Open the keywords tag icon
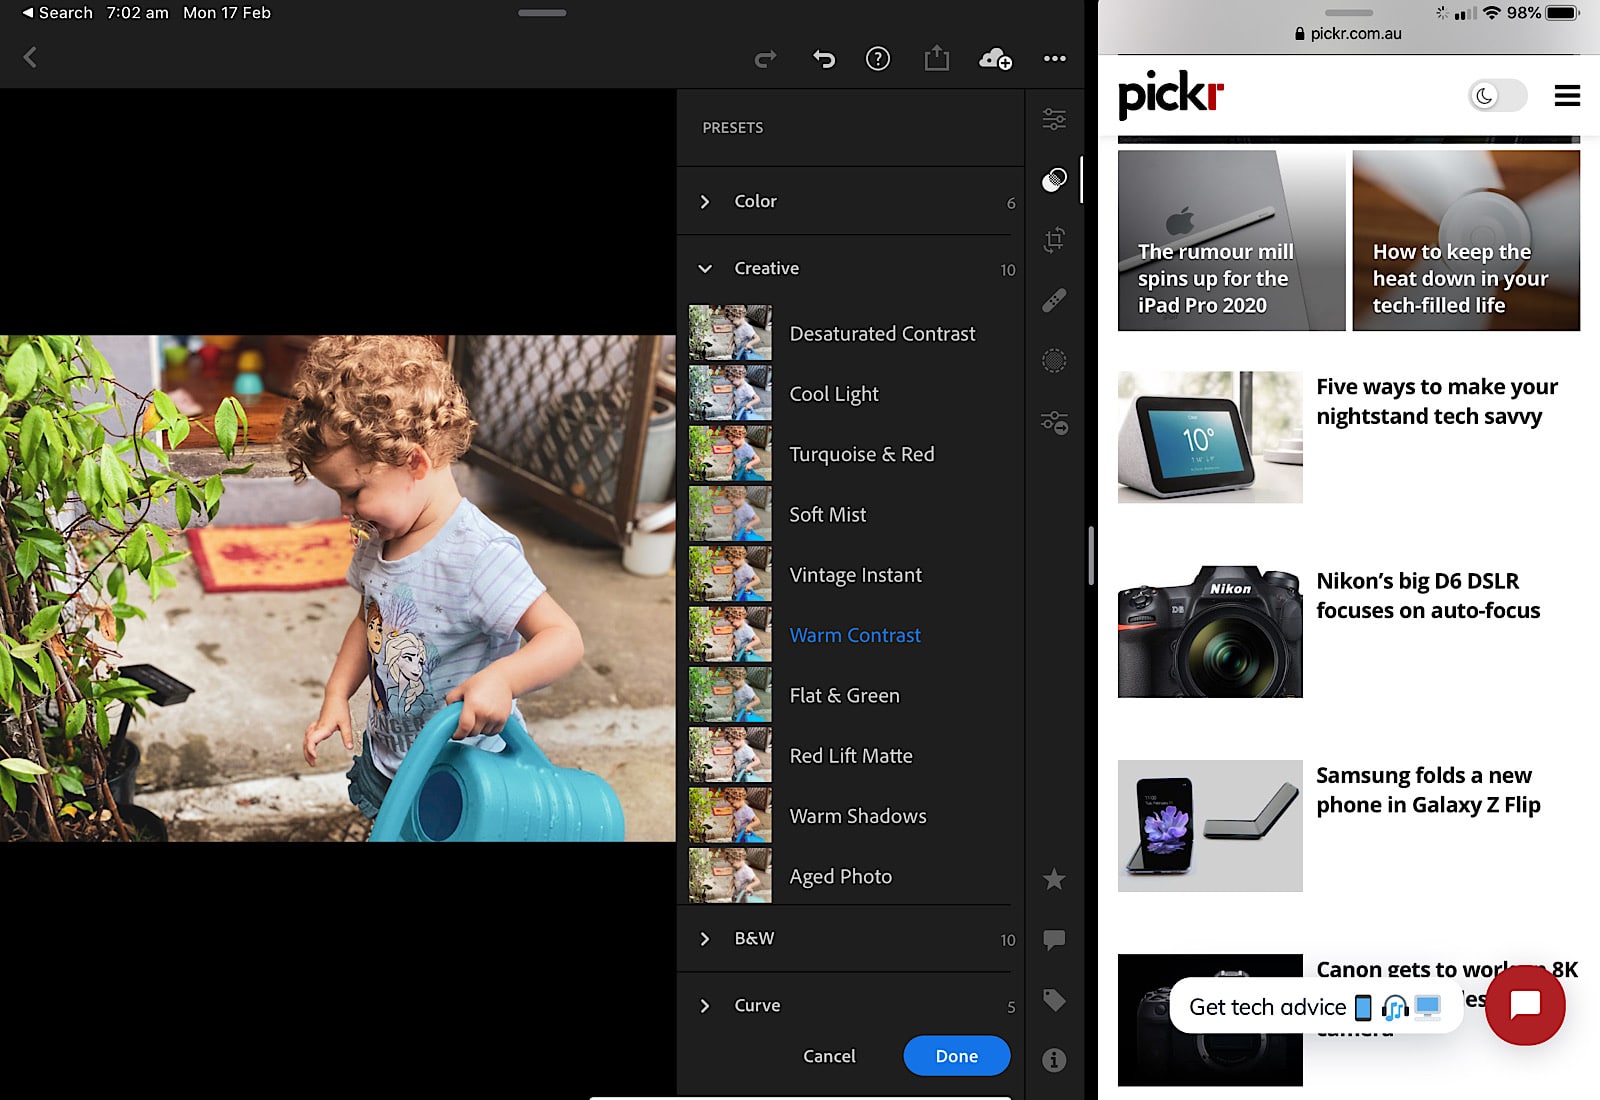The height and width of the screenshot is (1100, 1600). [x=1054, y=999]
